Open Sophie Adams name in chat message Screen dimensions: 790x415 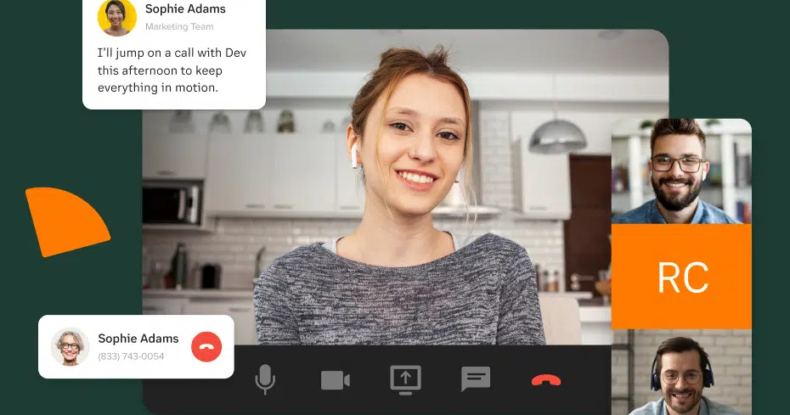185,9
